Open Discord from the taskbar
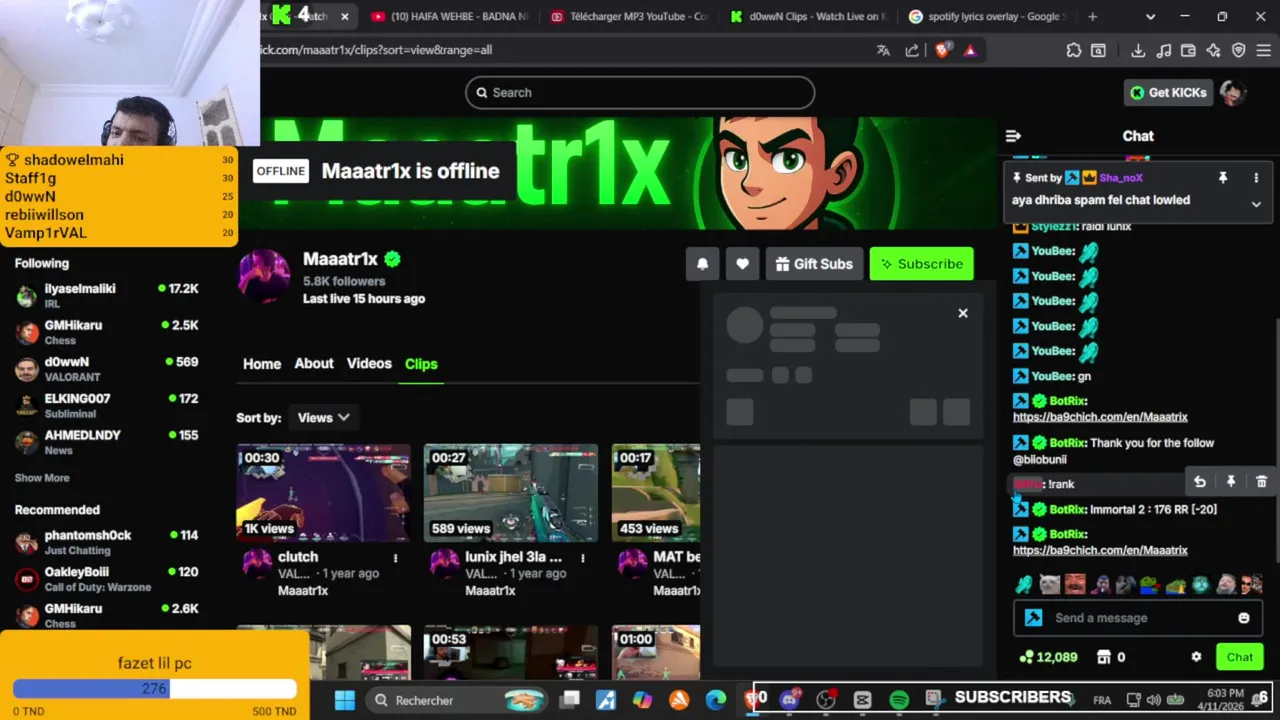 click(789, 700)
